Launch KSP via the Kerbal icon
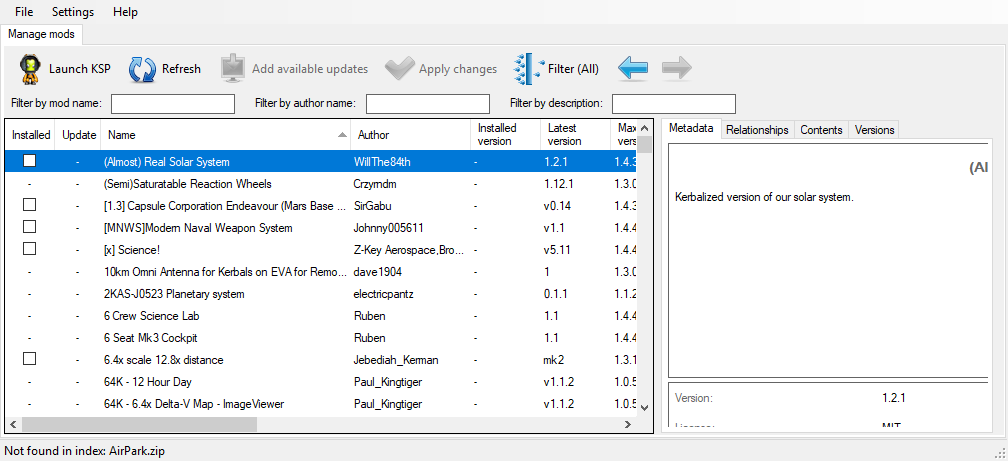 pyautogui.click(x=30, y=69)
